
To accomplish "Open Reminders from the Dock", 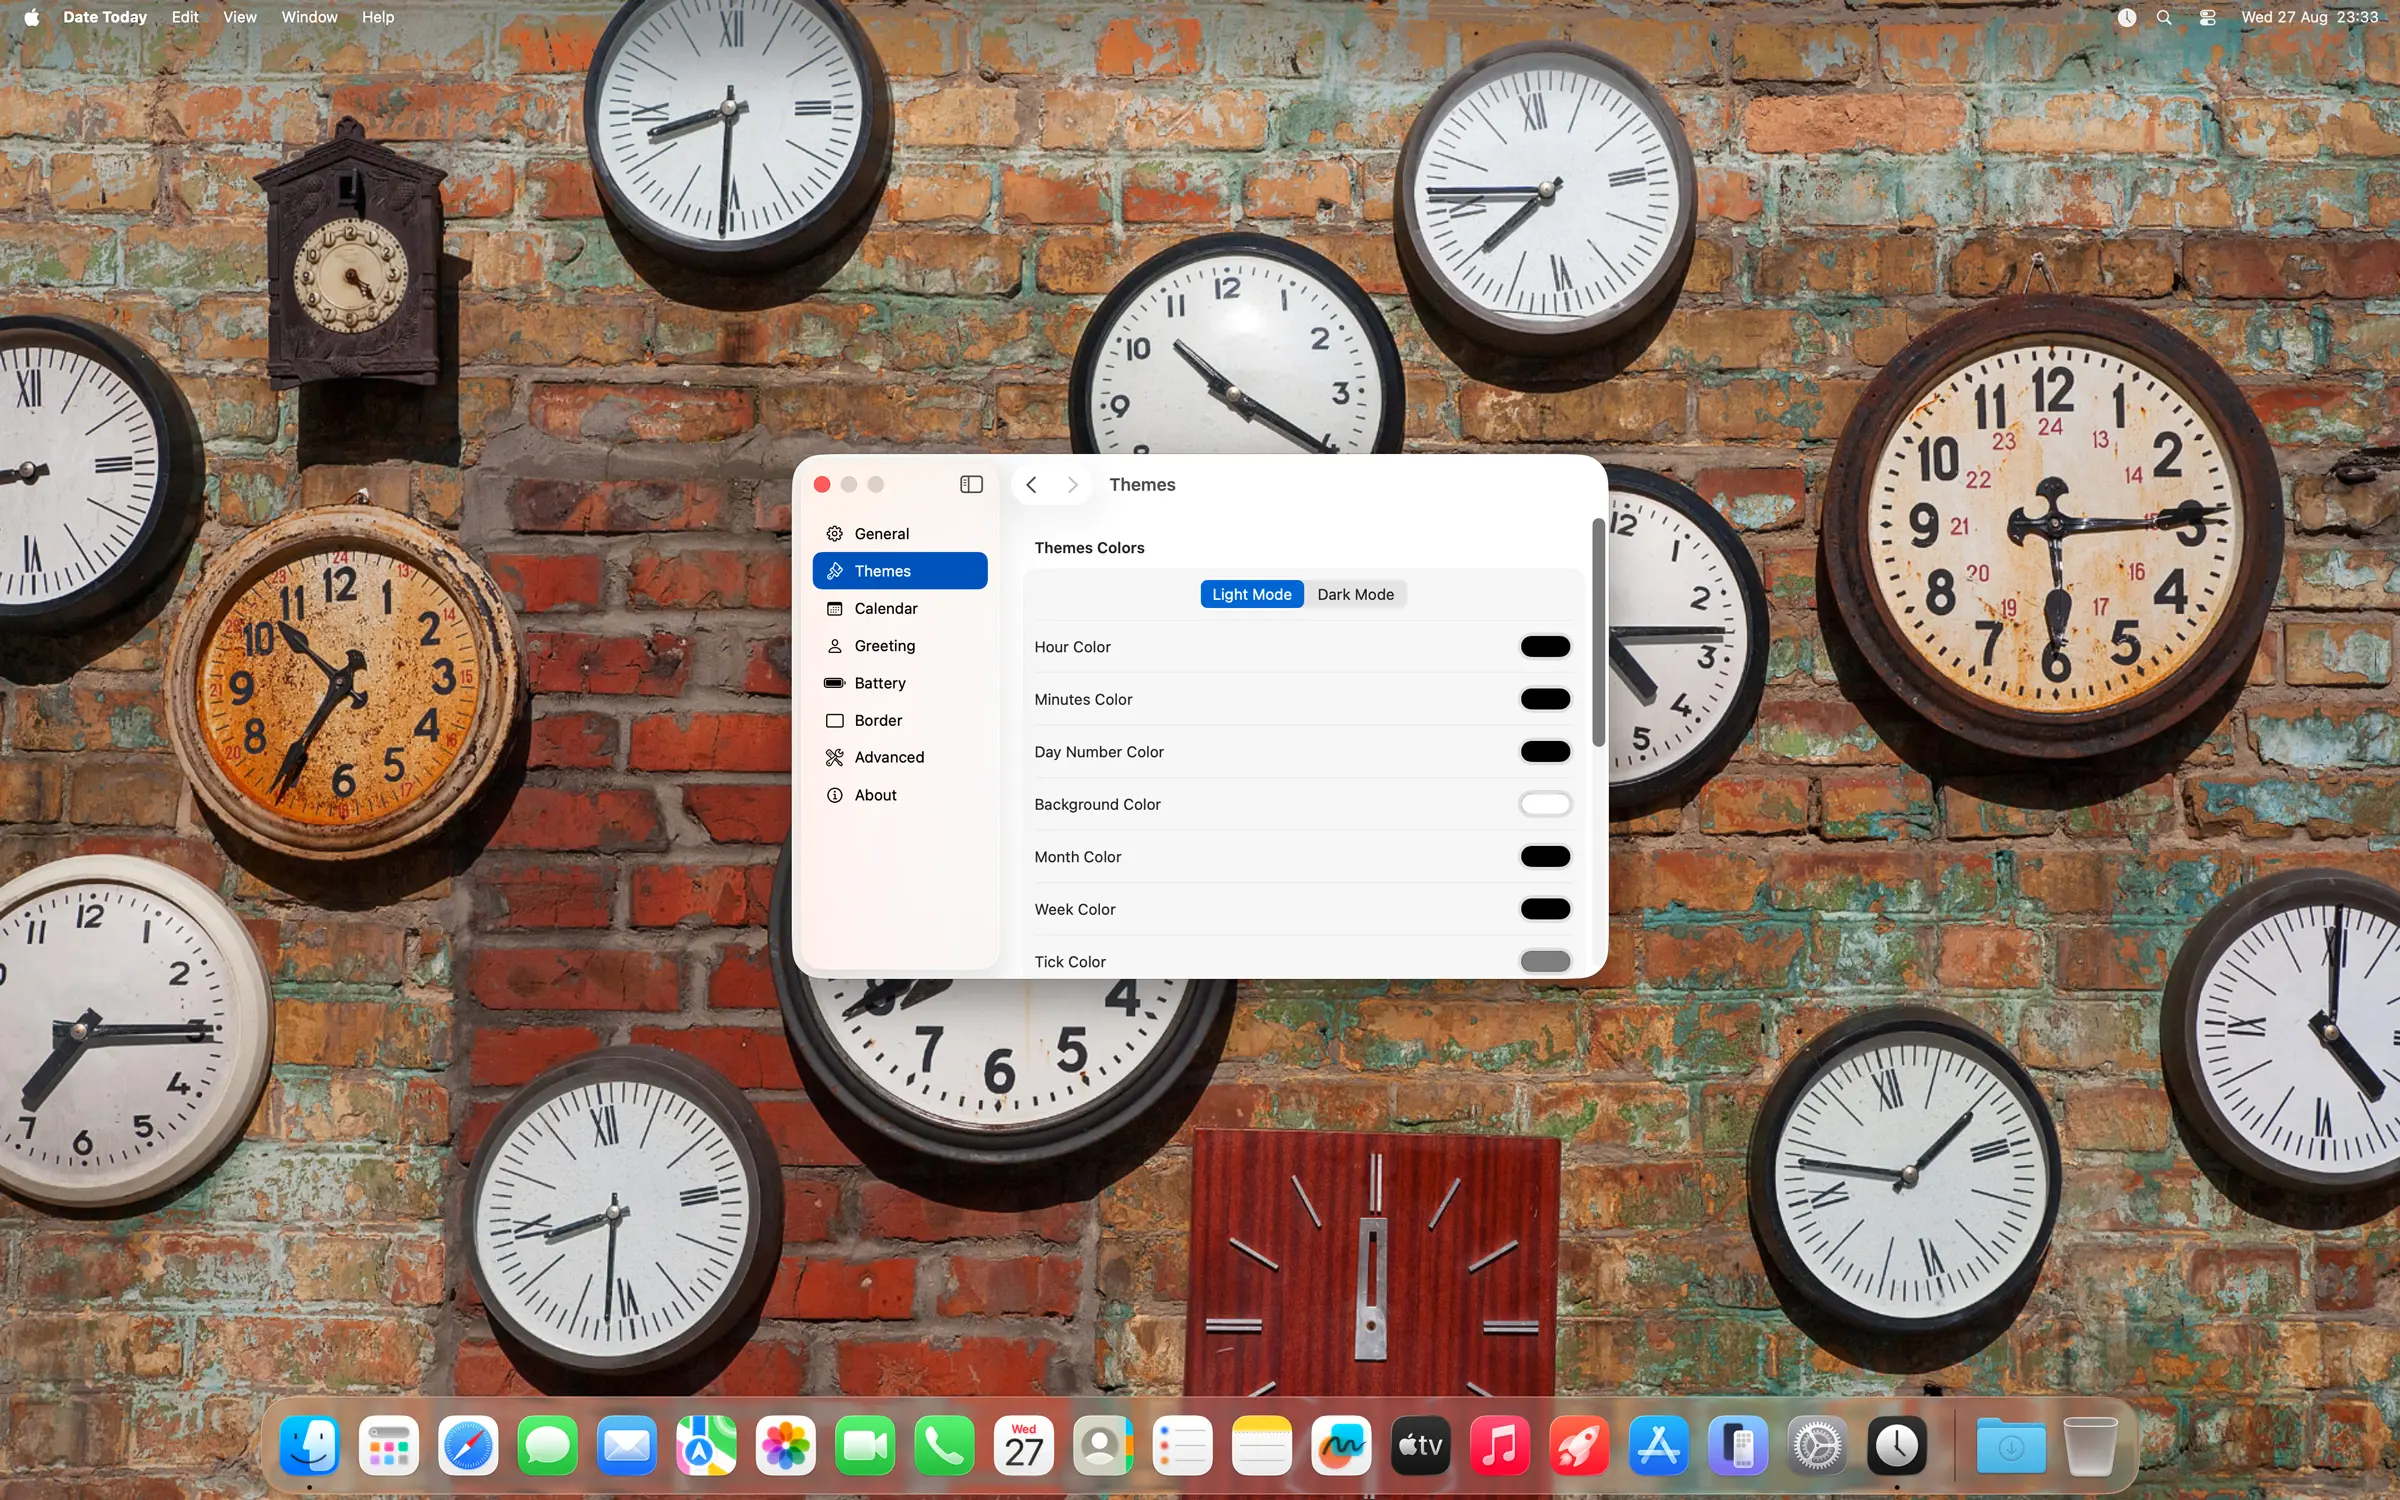I will (1183, 1445).
